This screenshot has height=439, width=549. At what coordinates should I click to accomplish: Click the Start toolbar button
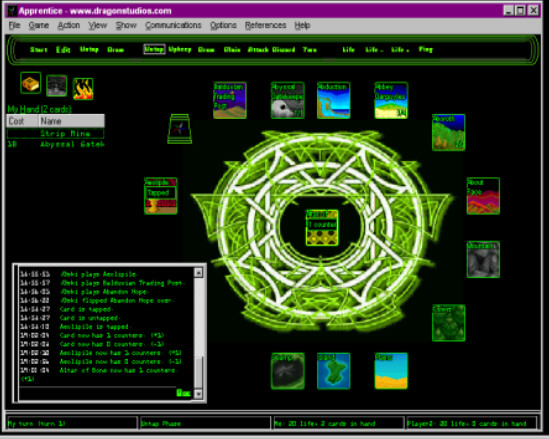39,50
